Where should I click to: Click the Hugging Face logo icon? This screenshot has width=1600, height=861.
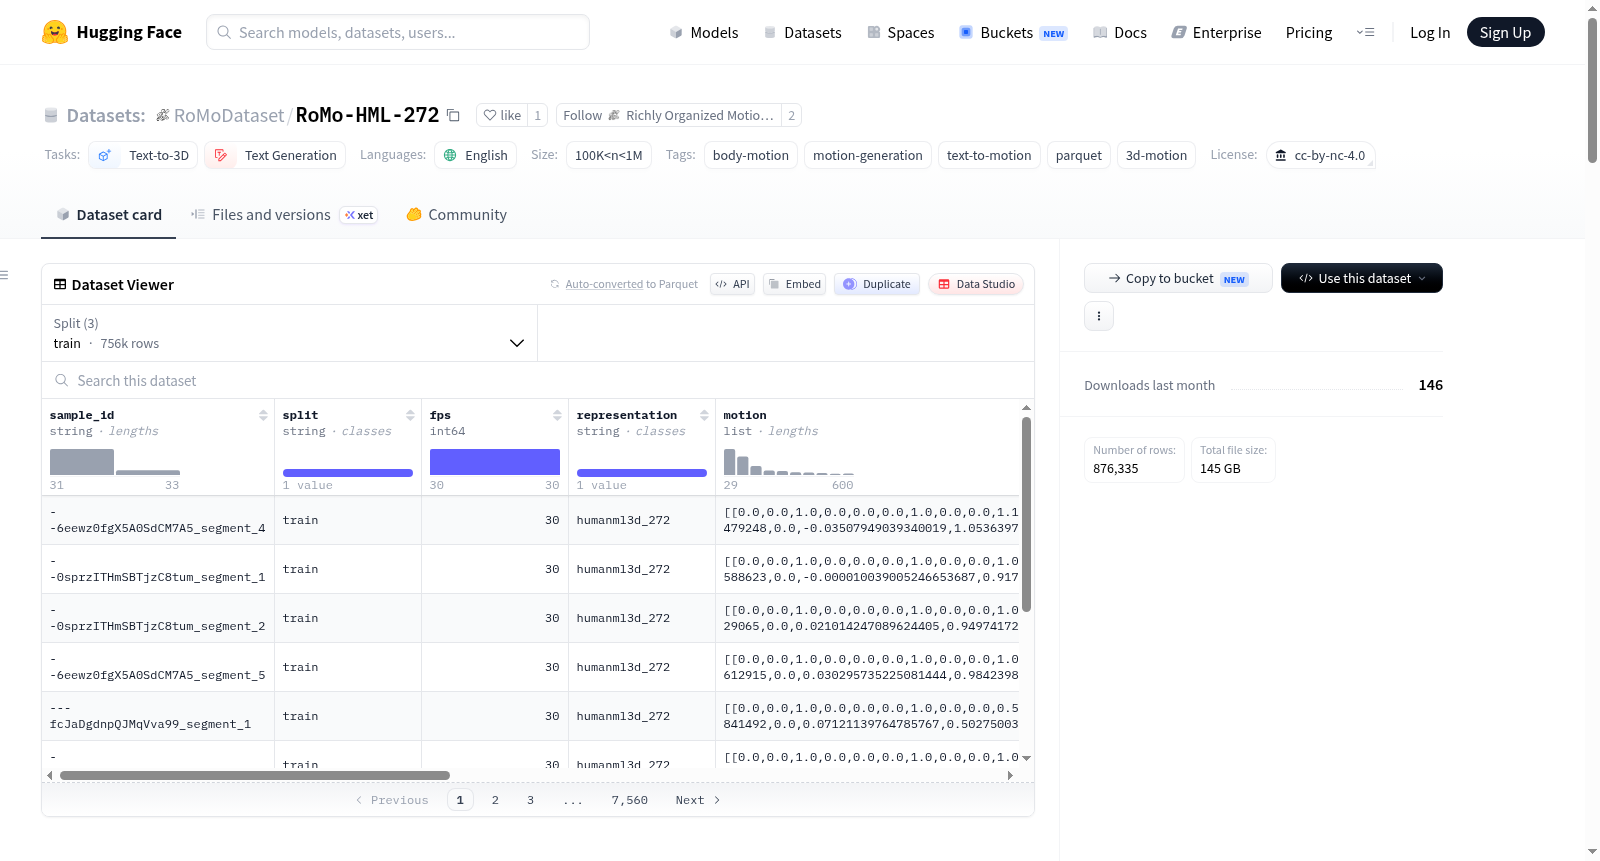55,32
